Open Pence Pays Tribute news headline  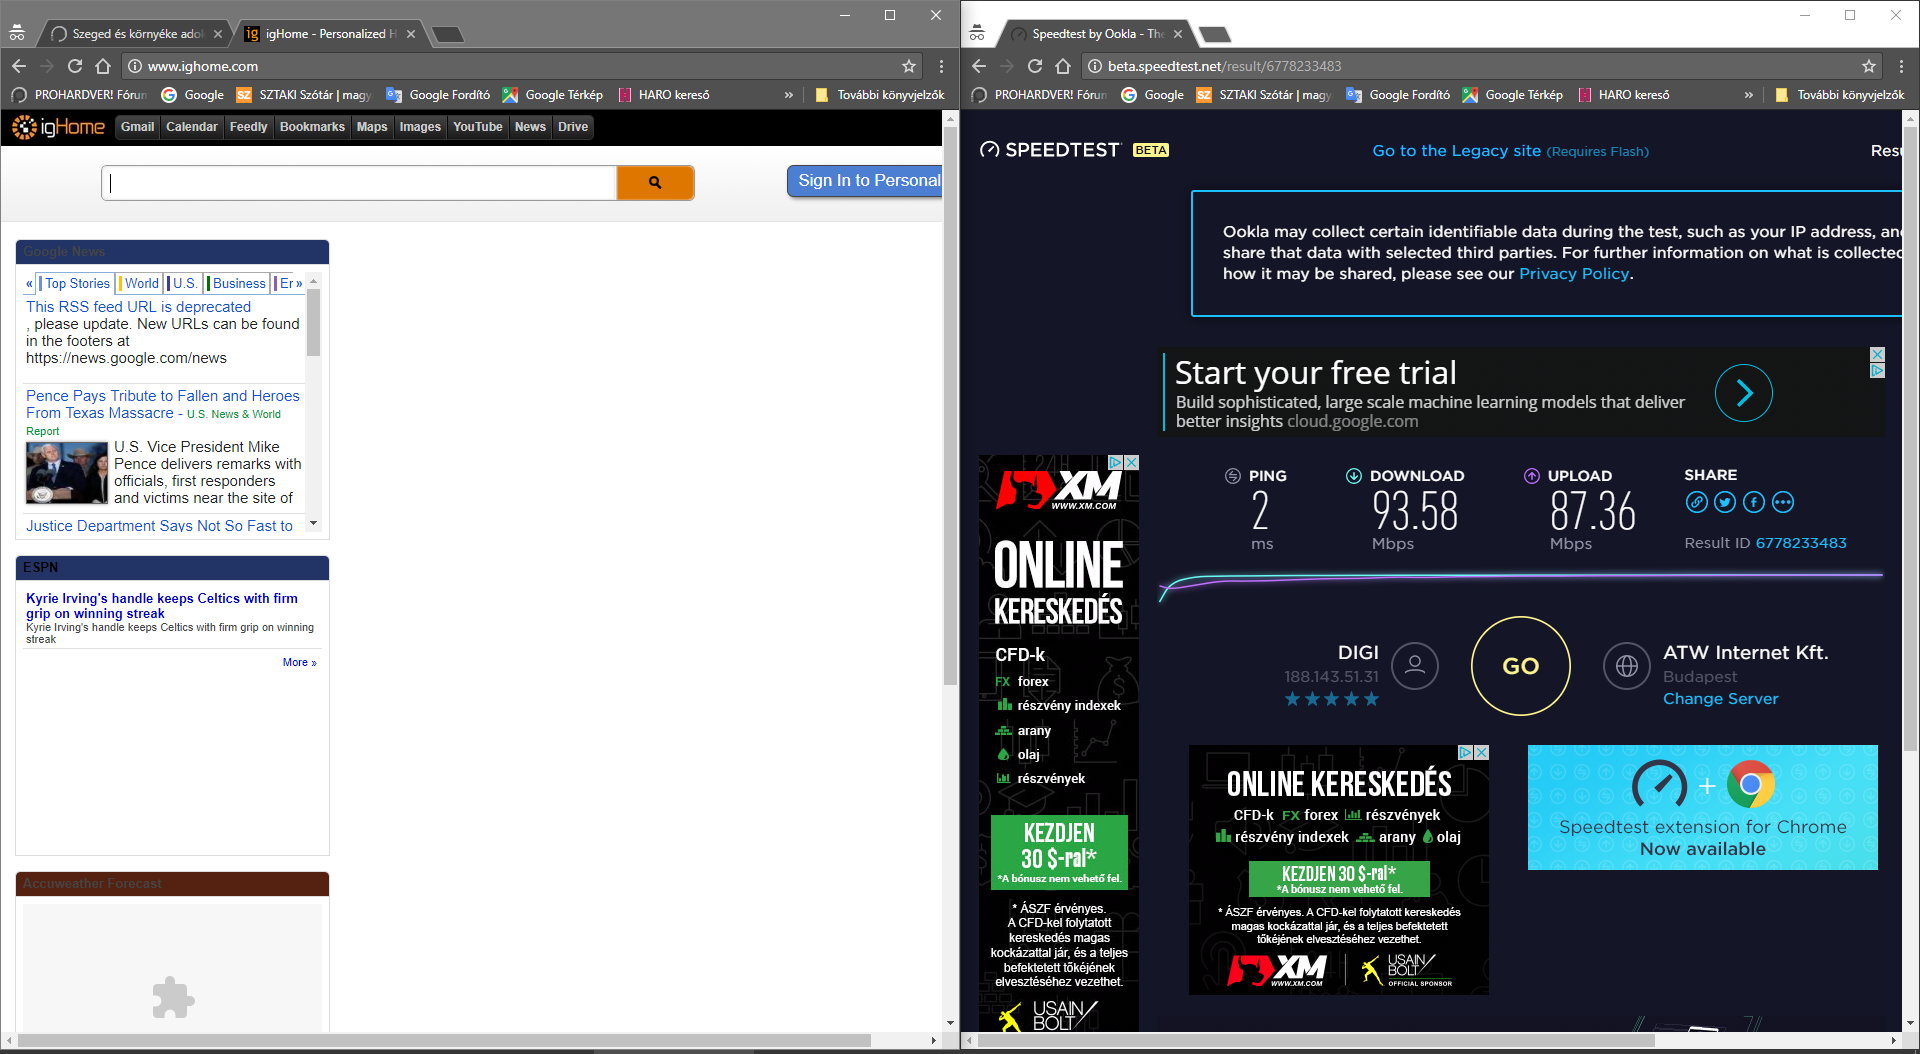click(162, 404)
